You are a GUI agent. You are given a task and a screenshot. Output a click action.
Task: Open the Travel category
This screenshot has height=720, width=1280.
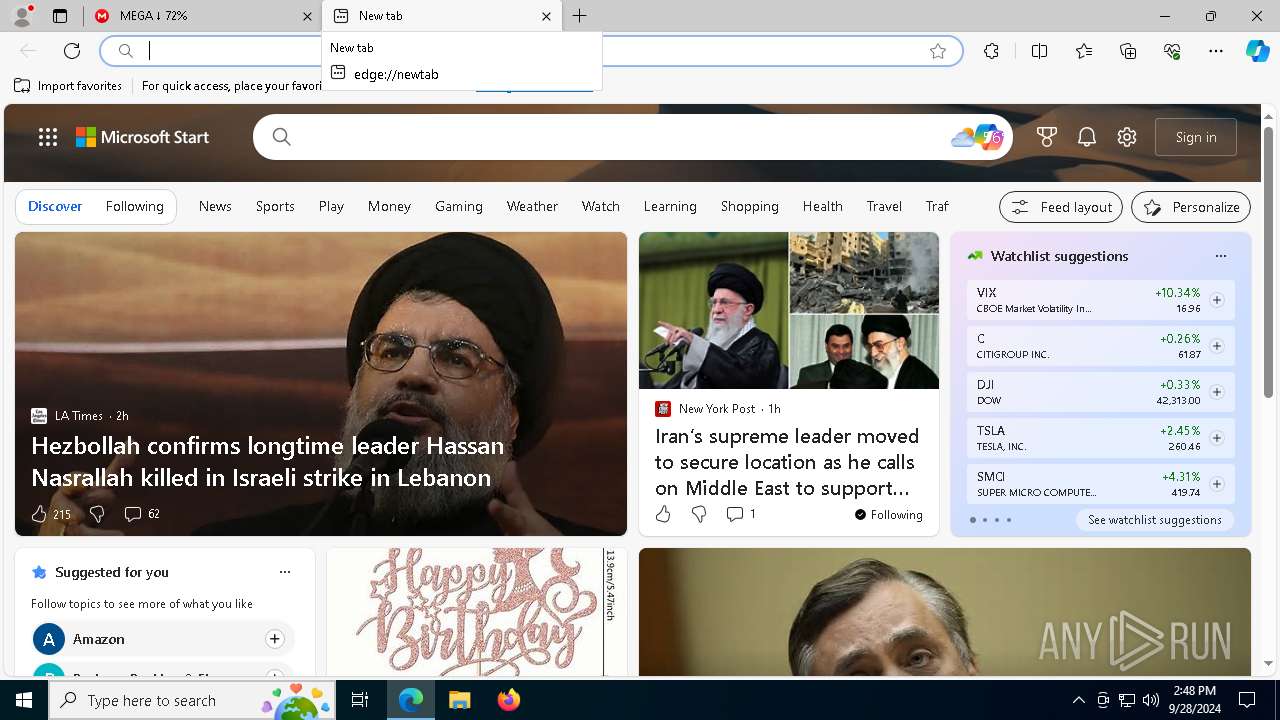coord(884,206)
